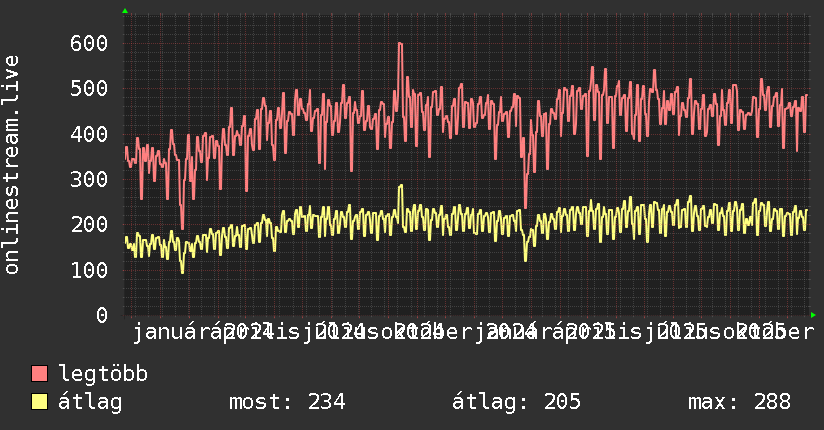Click the yellow átlag legend swatch
Image resolution: width=824 pixels, height=430 pixels.
tap(39, 402)
